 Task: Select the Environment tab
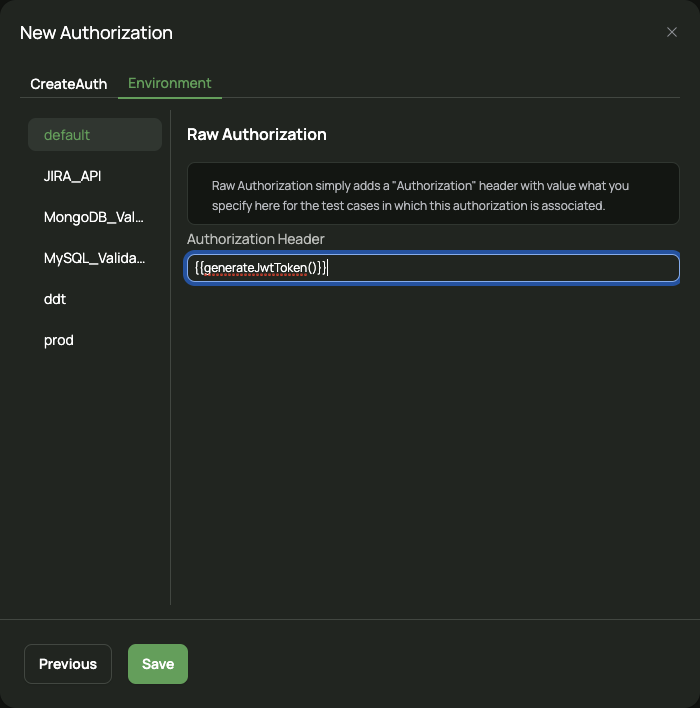coord(169,83)
